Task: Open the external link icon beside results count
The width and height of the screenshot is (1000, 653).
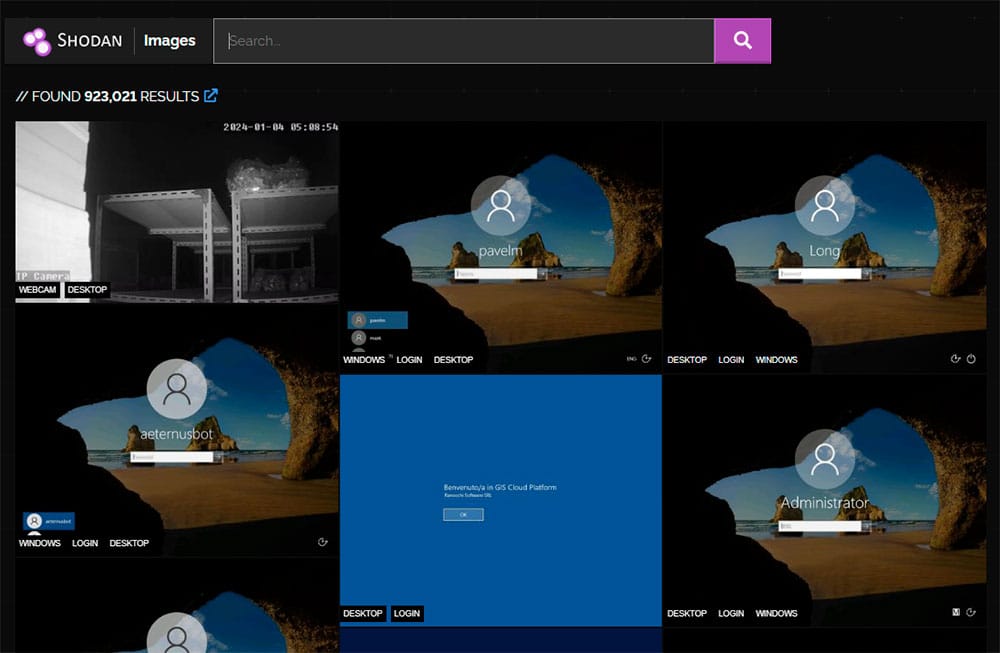Action: click(x=211, y=96)
